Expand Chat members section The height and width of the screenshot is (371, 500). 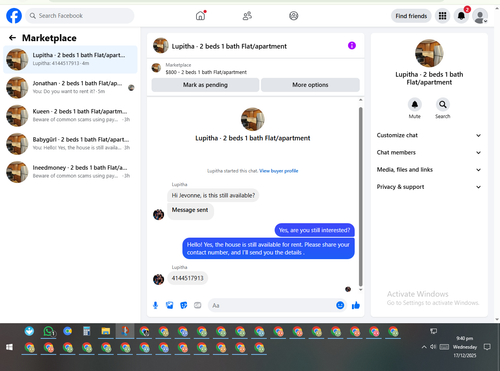coord(429,152)
